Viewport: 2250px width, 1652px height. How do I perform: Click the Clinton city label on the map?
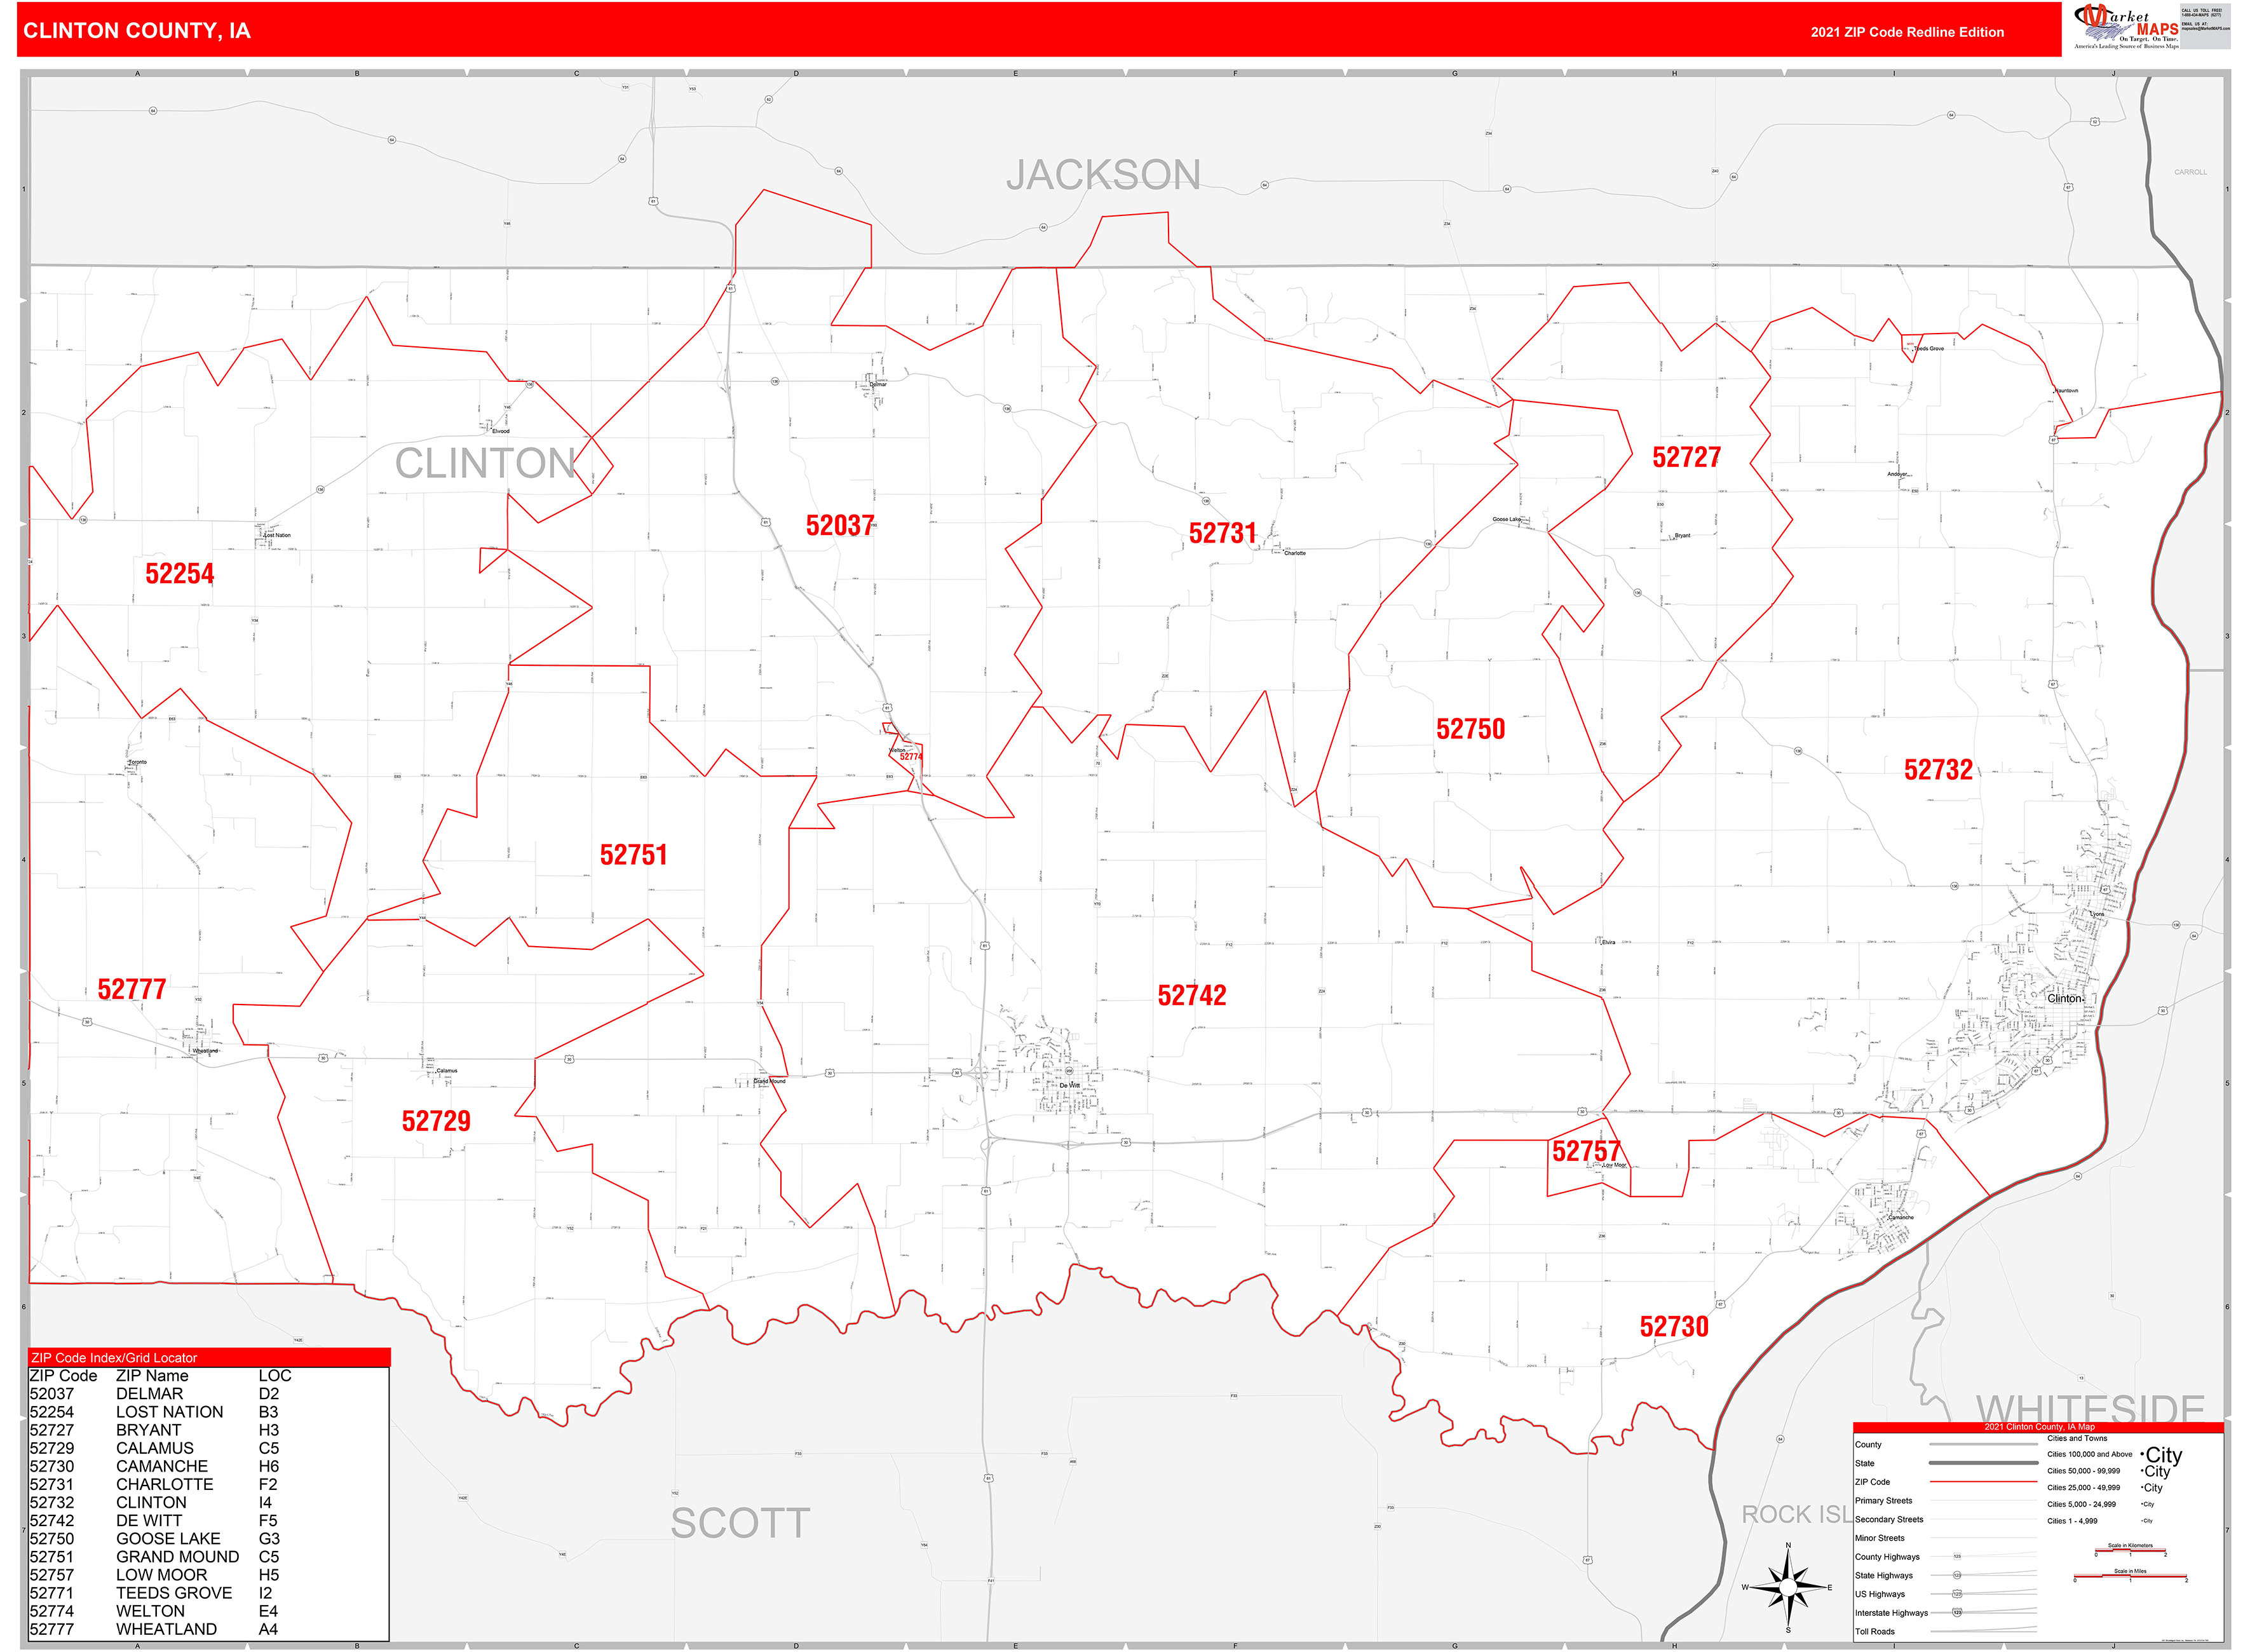tap(2064, 998)
